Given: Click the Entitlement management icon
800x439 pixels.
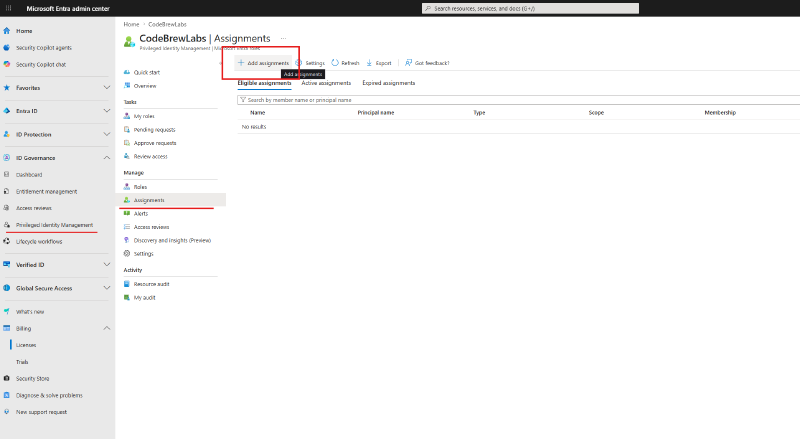Looking at the screenshot, I should (7, 191).
